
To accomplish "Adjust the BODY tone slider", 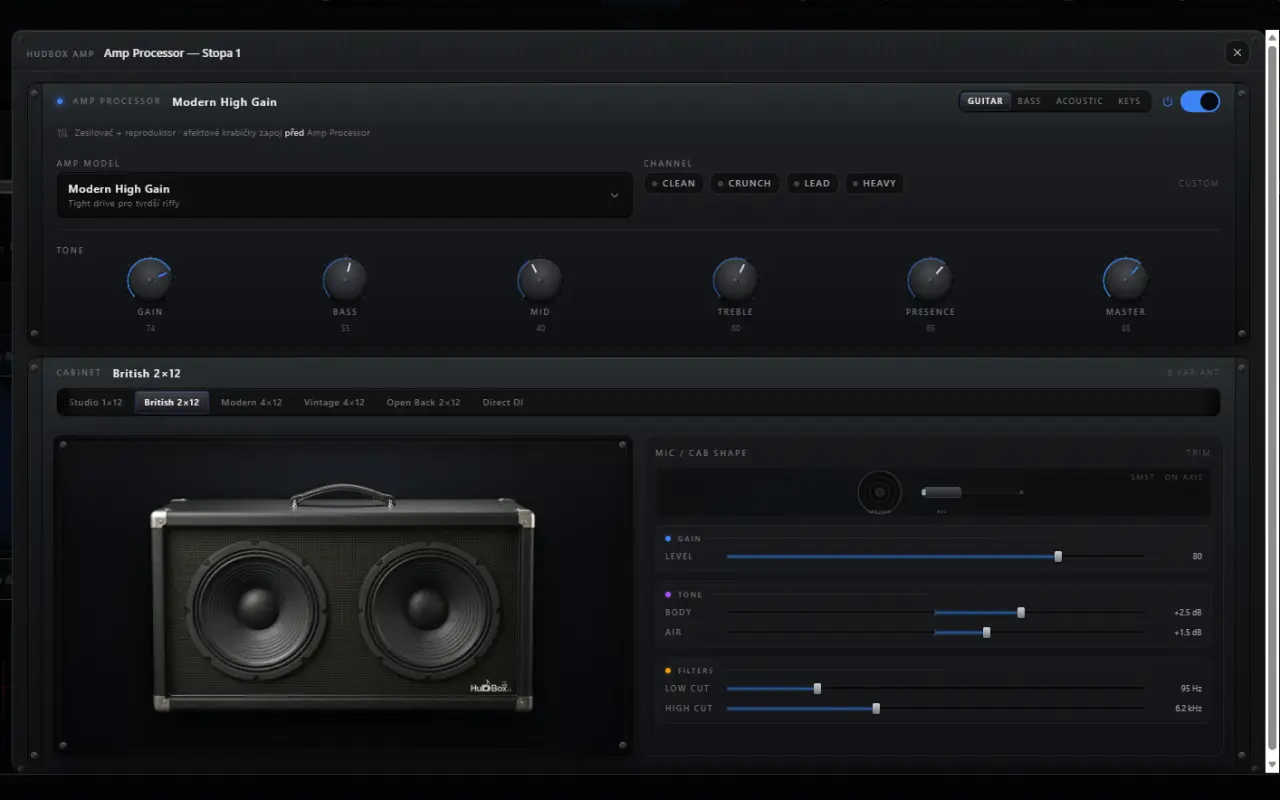I will coord(935,612).
